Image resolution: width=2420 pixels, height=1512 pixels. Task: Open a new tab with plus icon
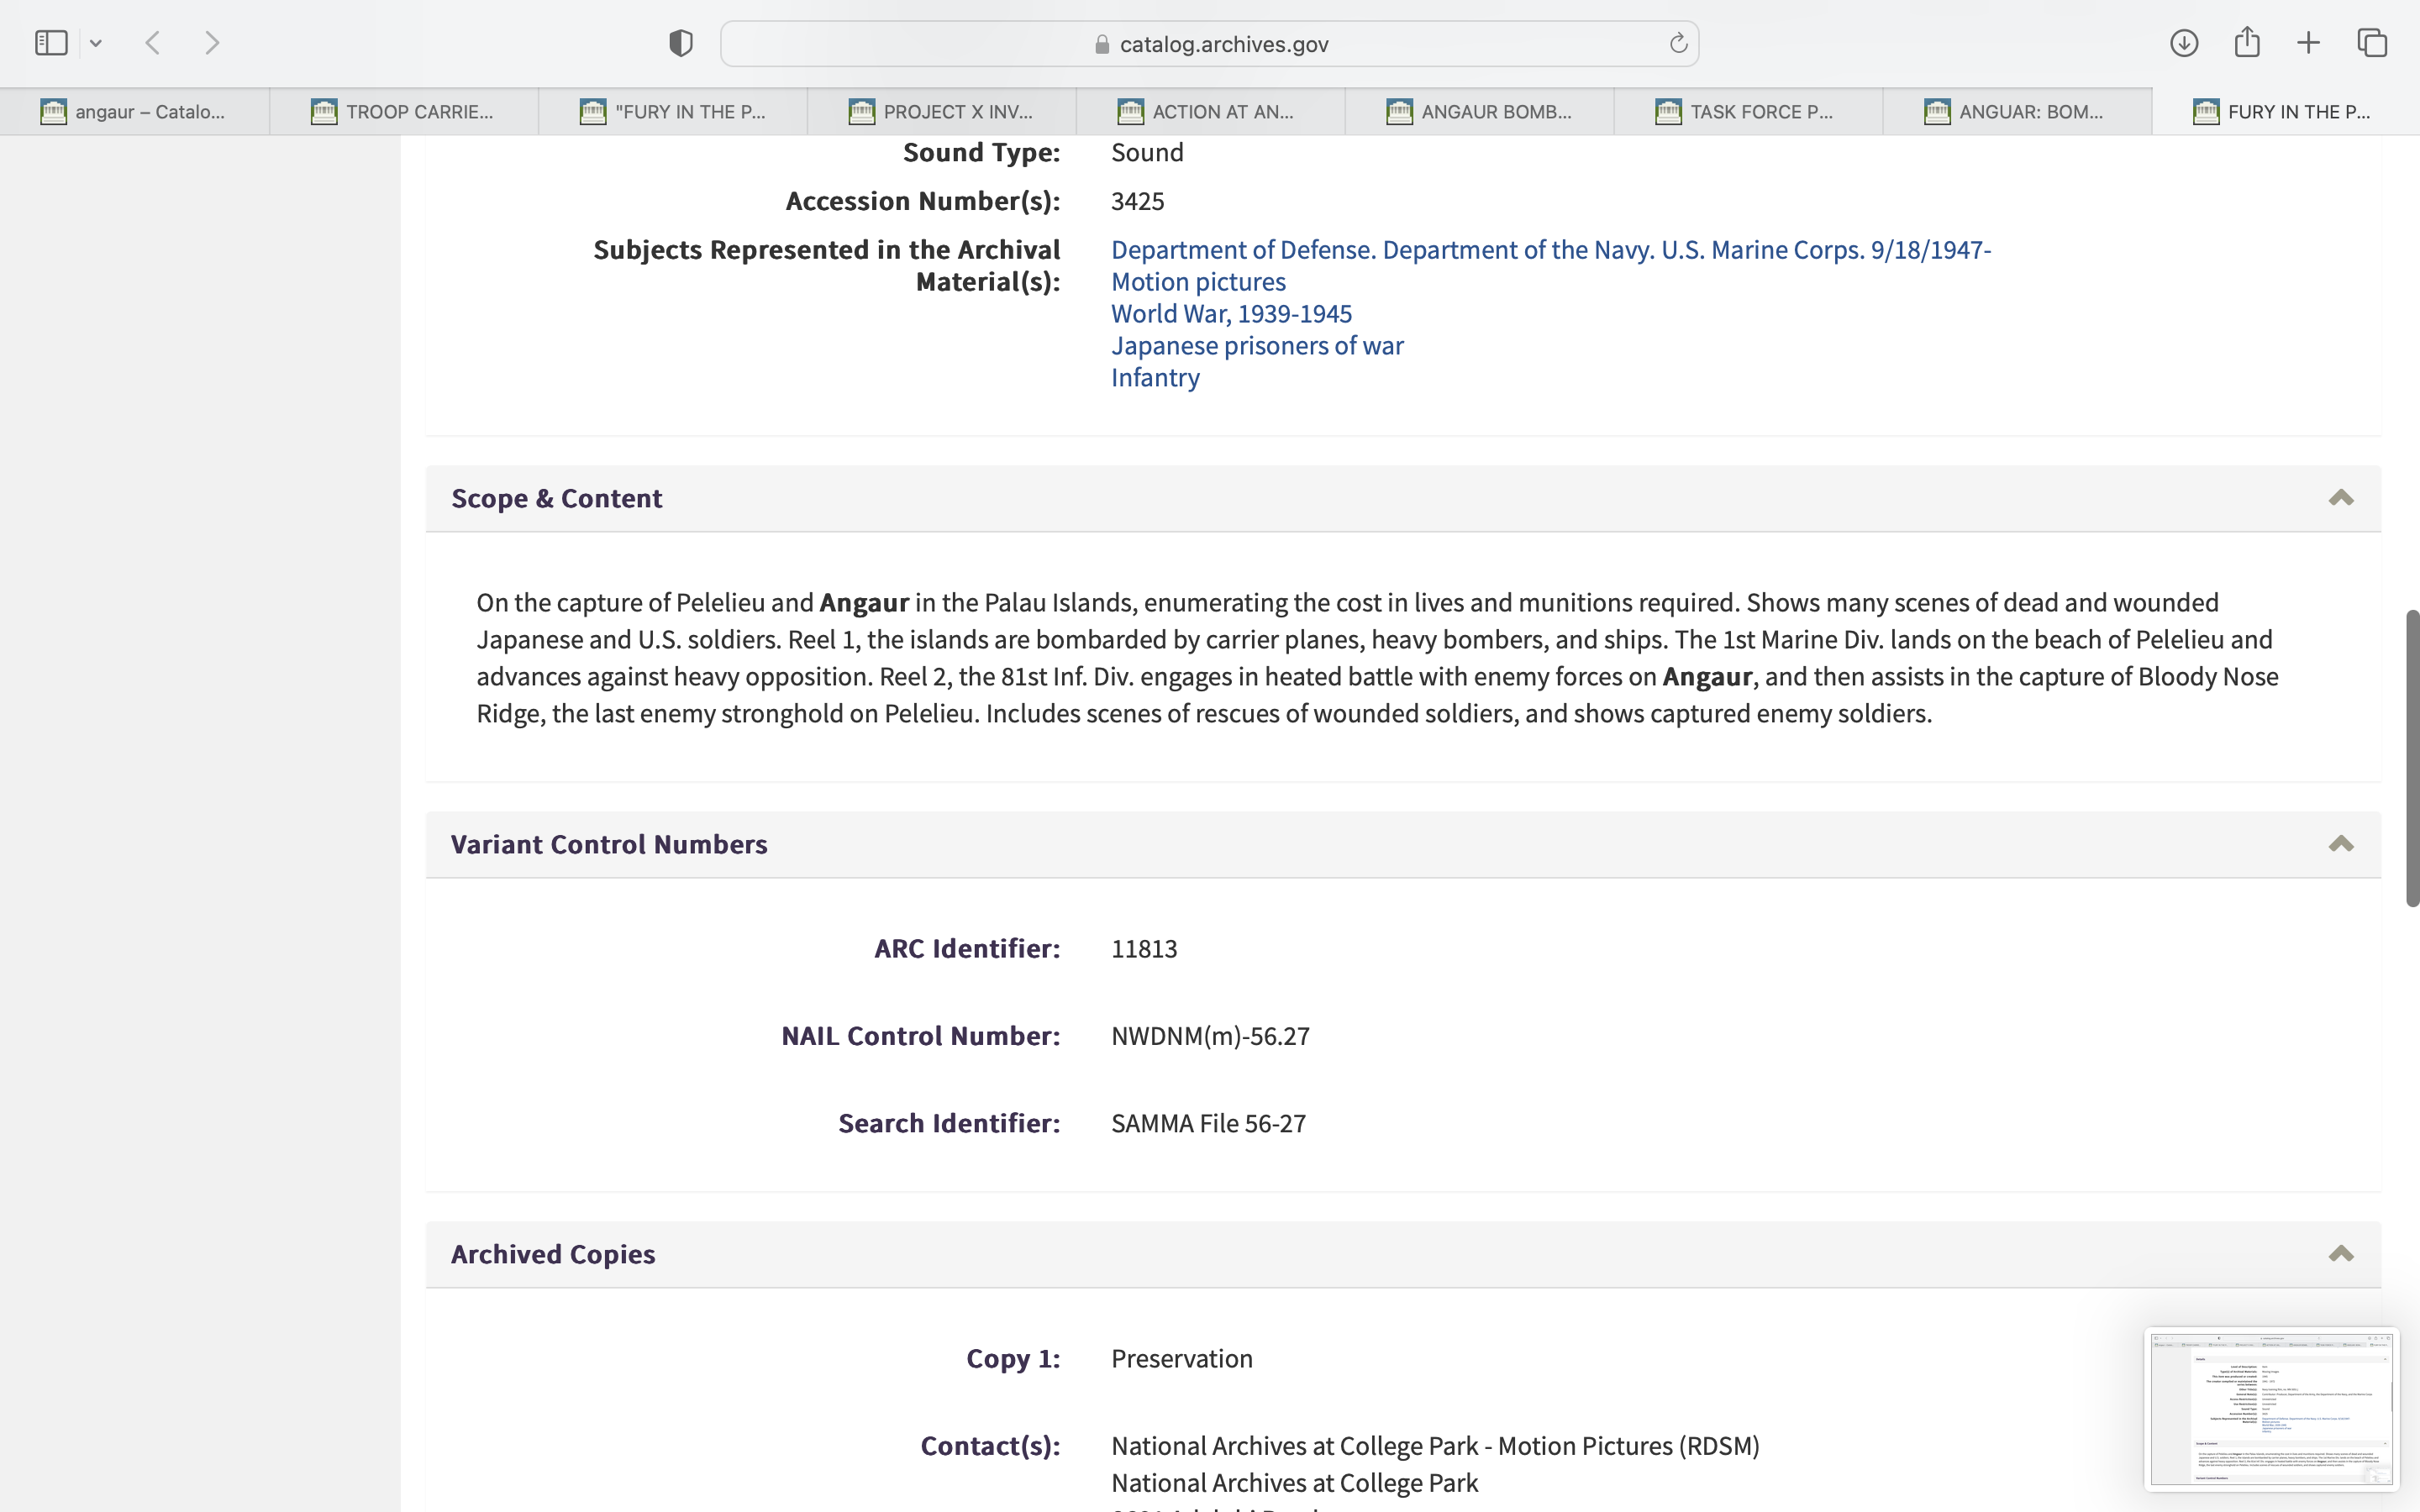2309,43
